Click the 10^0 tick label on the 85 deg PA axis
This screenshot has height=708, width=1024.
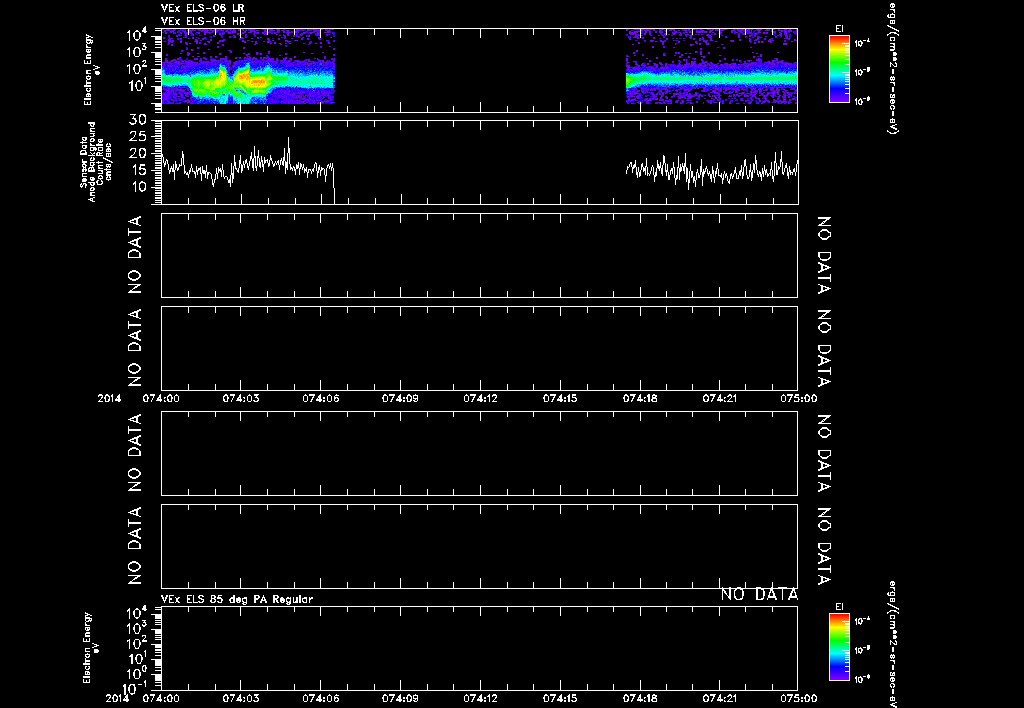click(x=136, y=673)
